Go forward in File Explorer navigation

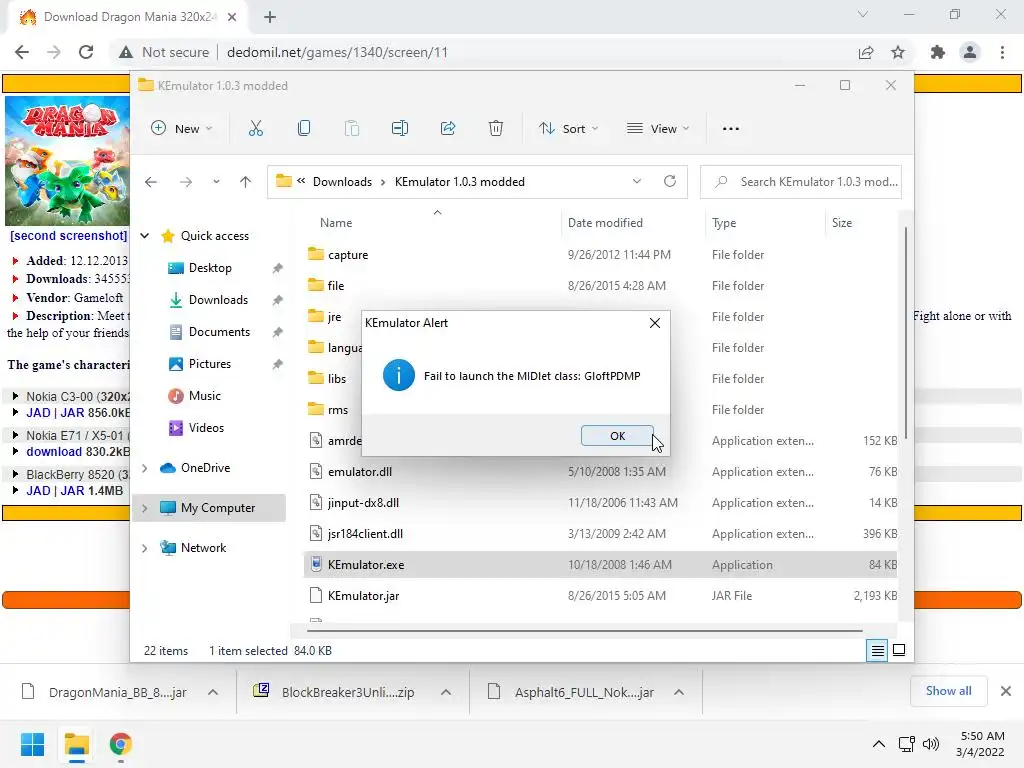[186, 182]
